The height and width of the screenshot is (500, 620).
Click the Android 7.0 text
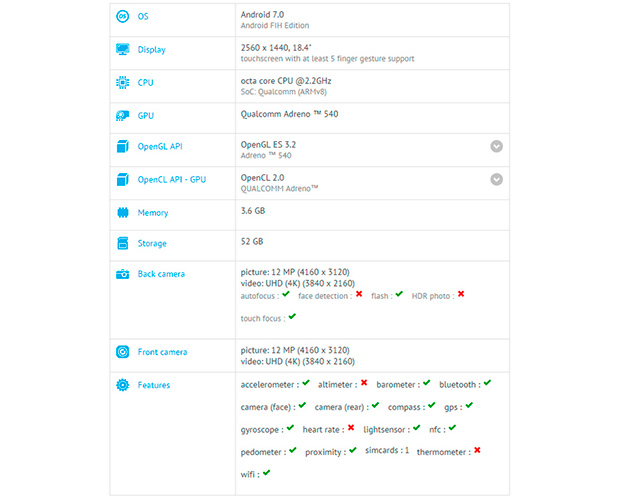point(262,15)
